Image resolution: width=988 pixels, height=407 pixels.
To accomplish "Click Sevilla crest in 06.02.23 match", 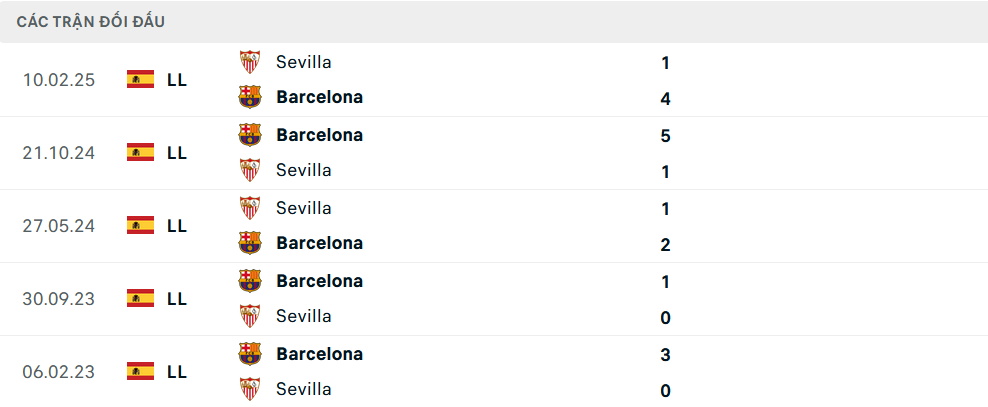I will pos(250,389).
